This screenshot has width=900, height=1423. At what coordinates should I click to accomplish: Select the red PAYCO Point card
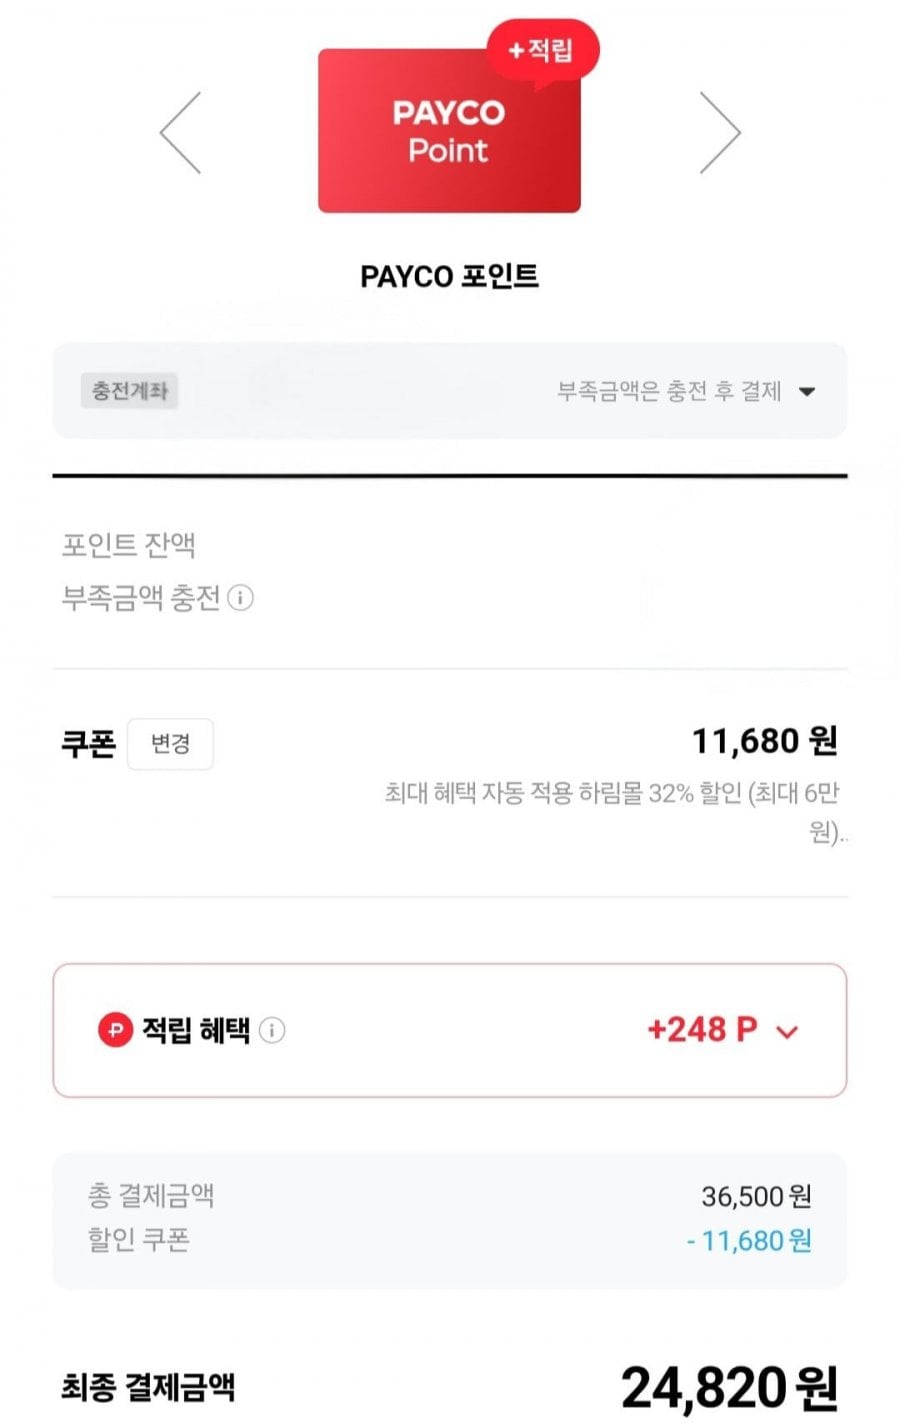[x=449, y=131]
